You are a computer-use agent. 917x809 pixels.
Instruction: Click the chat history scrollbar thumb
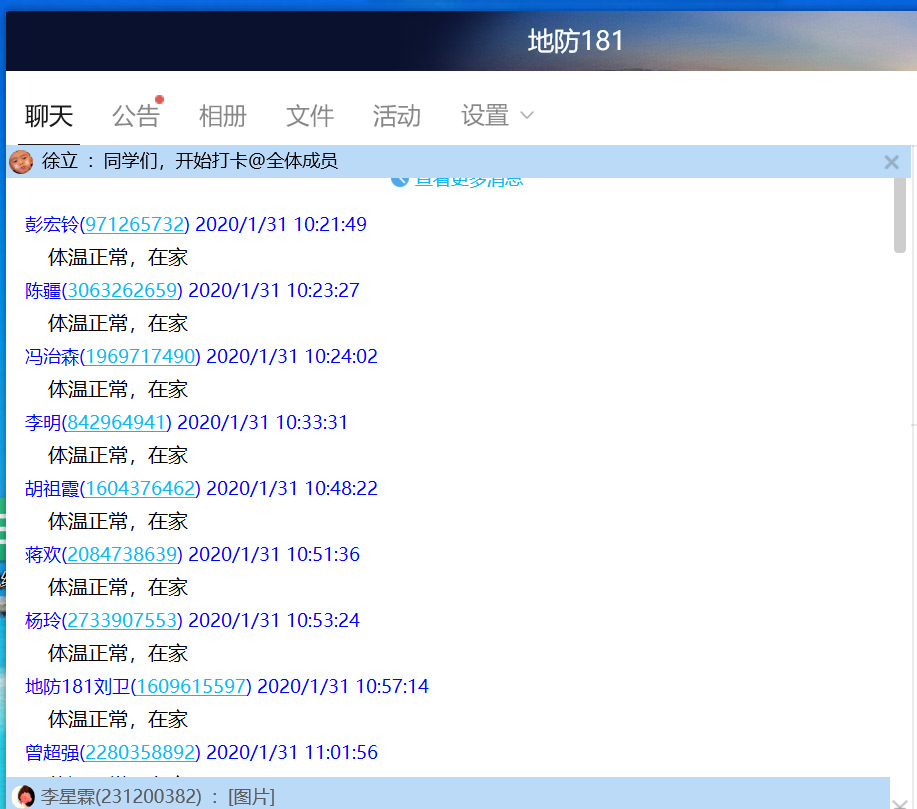900,215
